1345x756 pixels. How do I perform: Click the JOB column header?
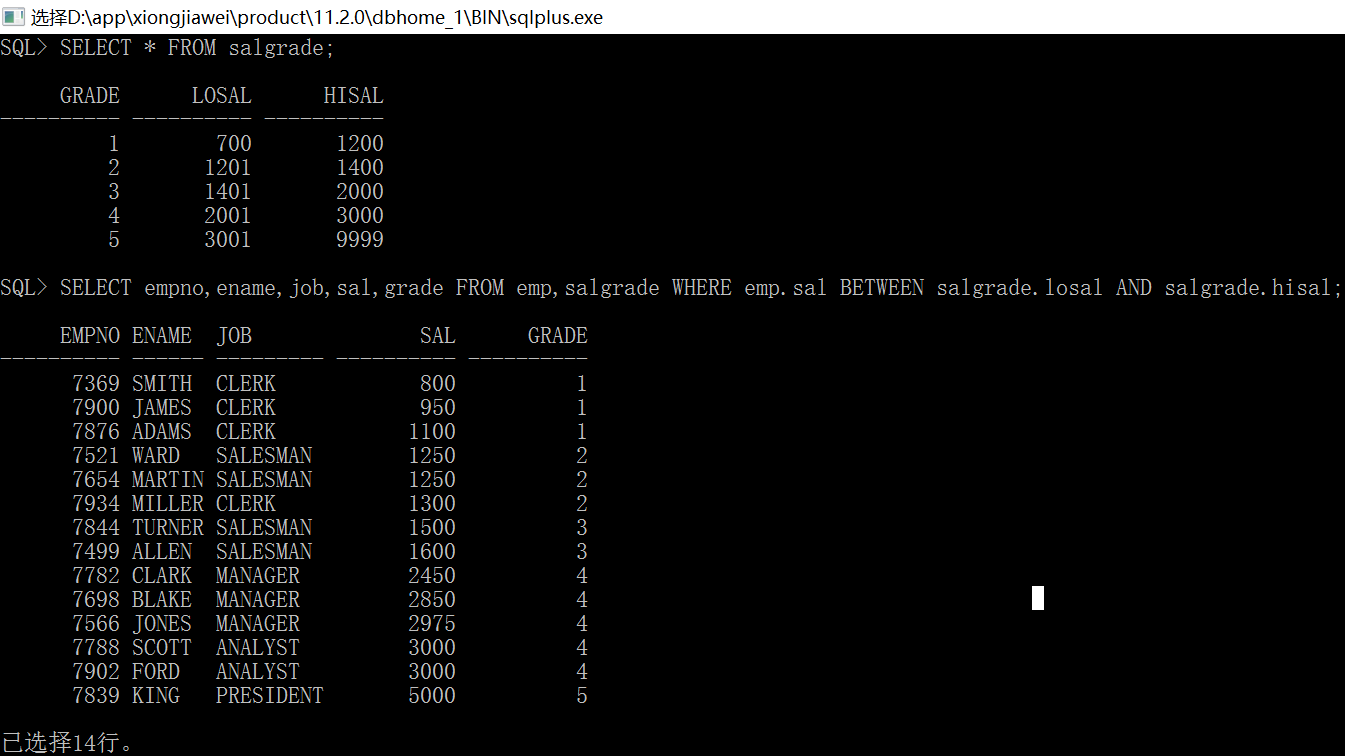233,336
